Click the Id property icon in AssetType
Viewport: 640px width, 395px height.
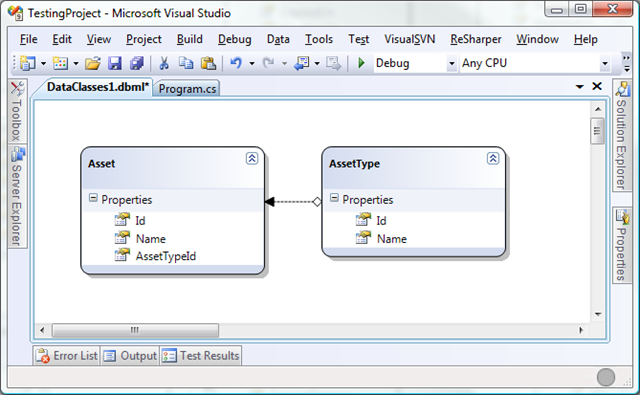coord(363,220)
